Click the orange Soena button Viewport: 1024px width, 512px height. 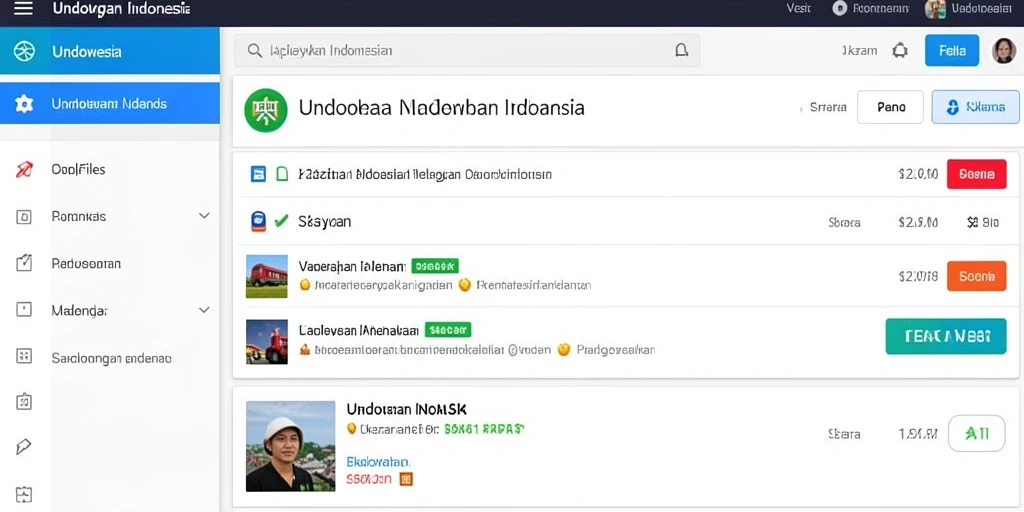pos(977,276)
